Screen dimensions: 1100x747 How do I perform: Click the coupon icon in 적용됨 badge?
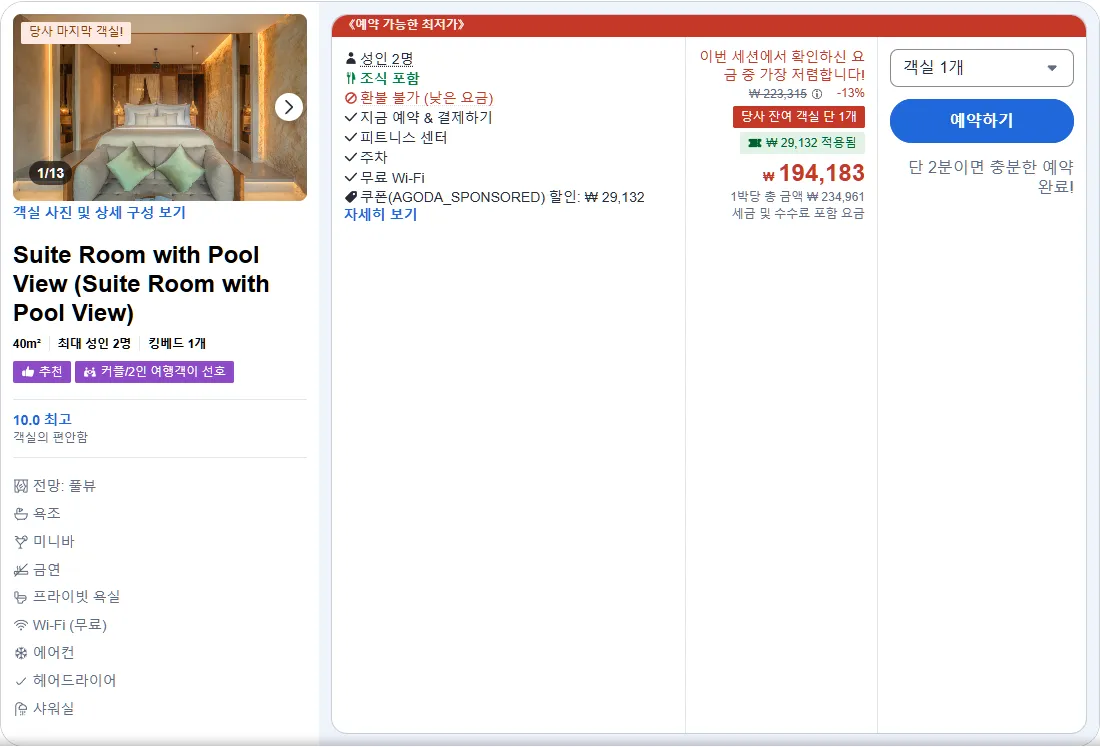pyautogui.click(x=755, y=143)
